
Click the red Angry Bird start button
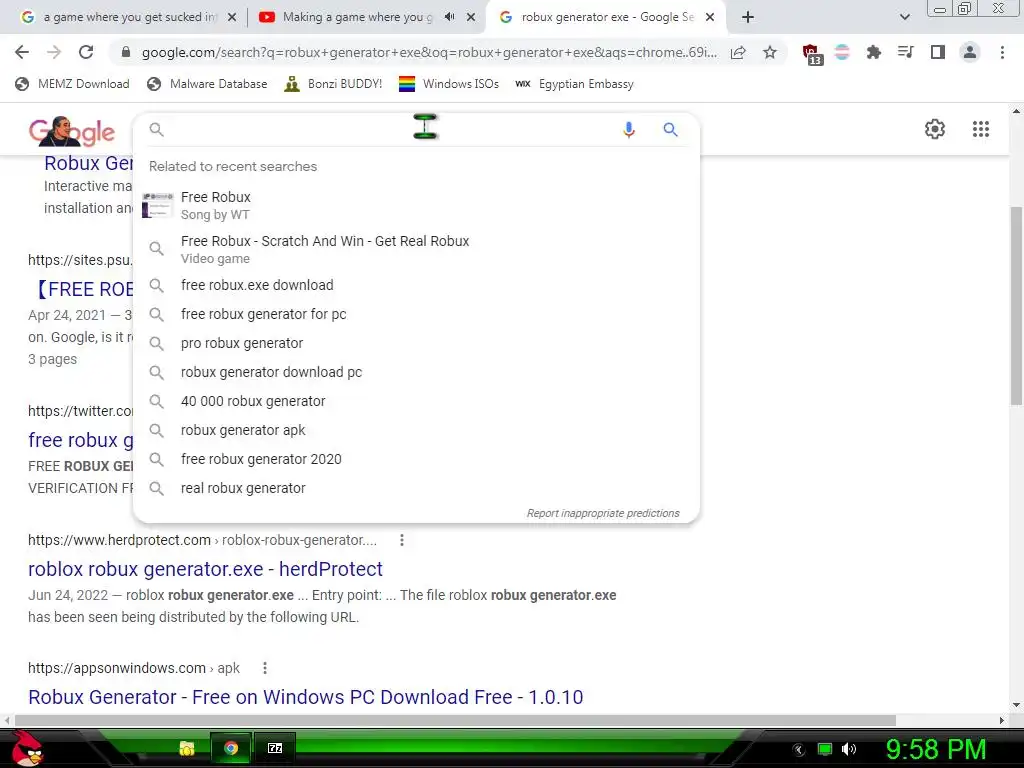tap(27, 748)
